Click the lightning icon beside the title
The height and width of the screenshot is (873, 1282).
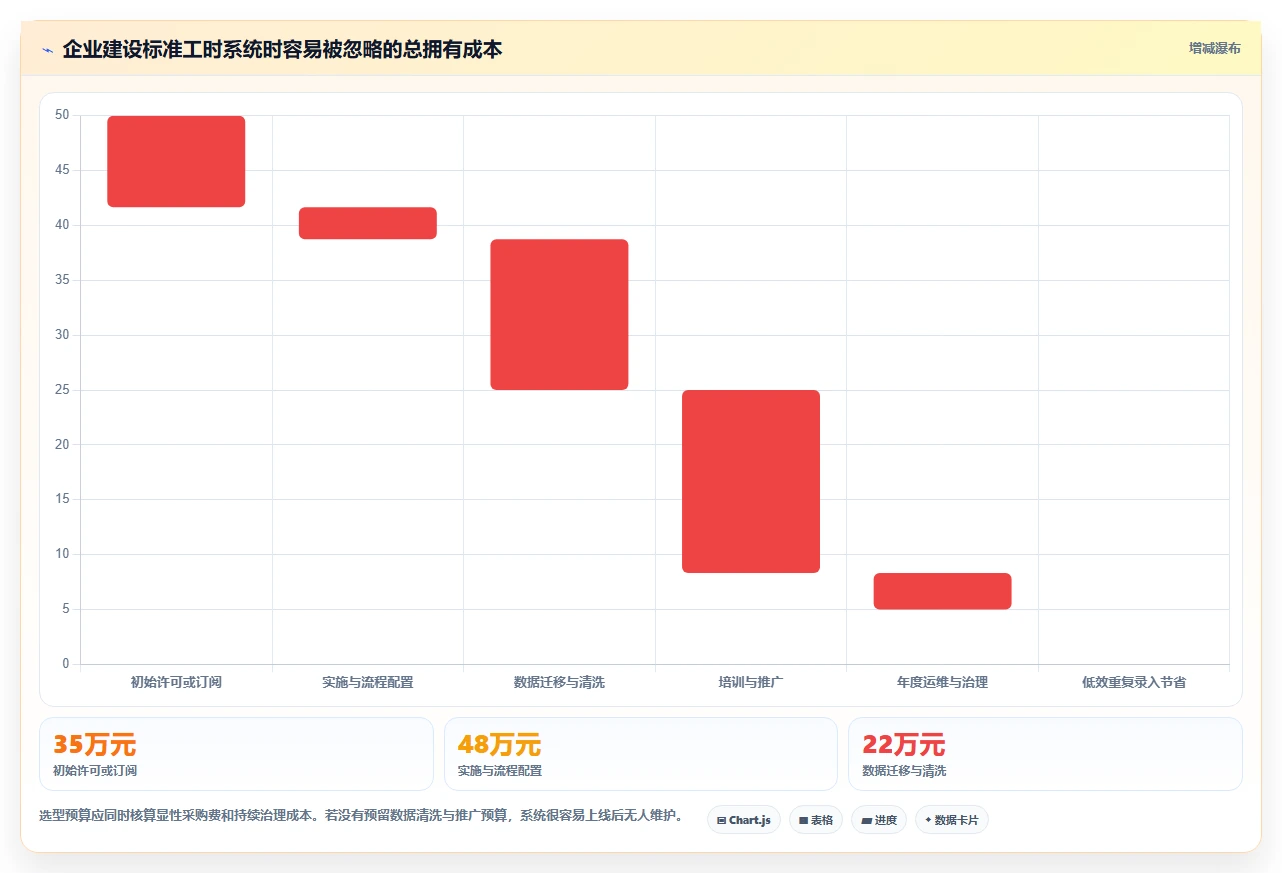click(x=48, y=49)
